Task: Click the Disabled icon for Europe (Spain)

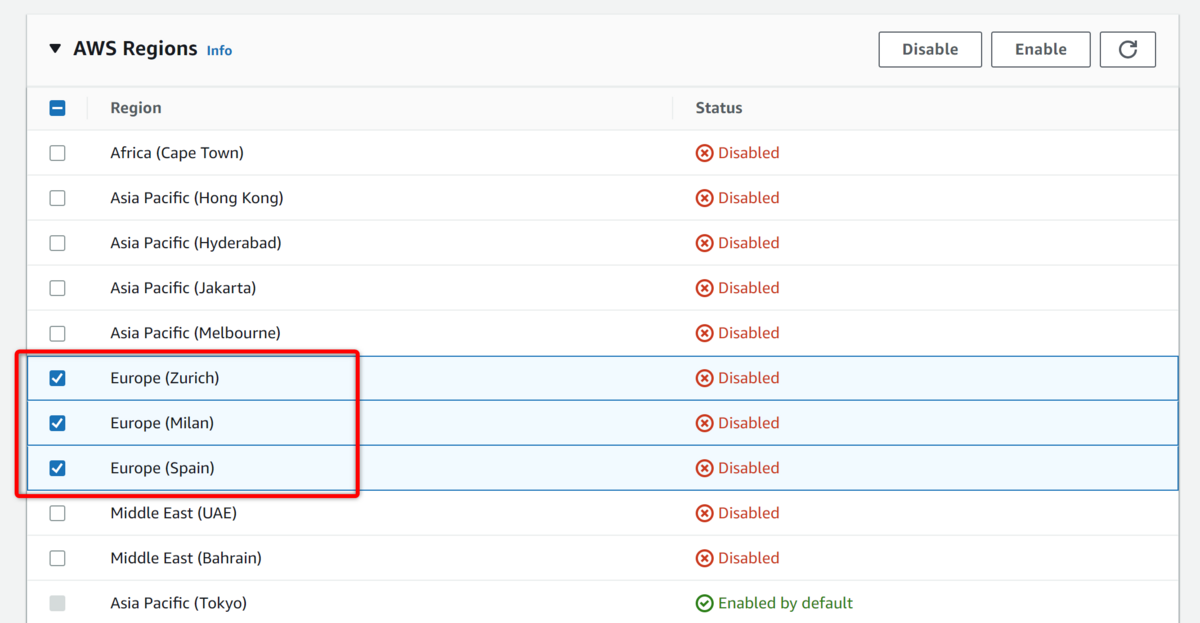Action: click(x=704, y=468)
